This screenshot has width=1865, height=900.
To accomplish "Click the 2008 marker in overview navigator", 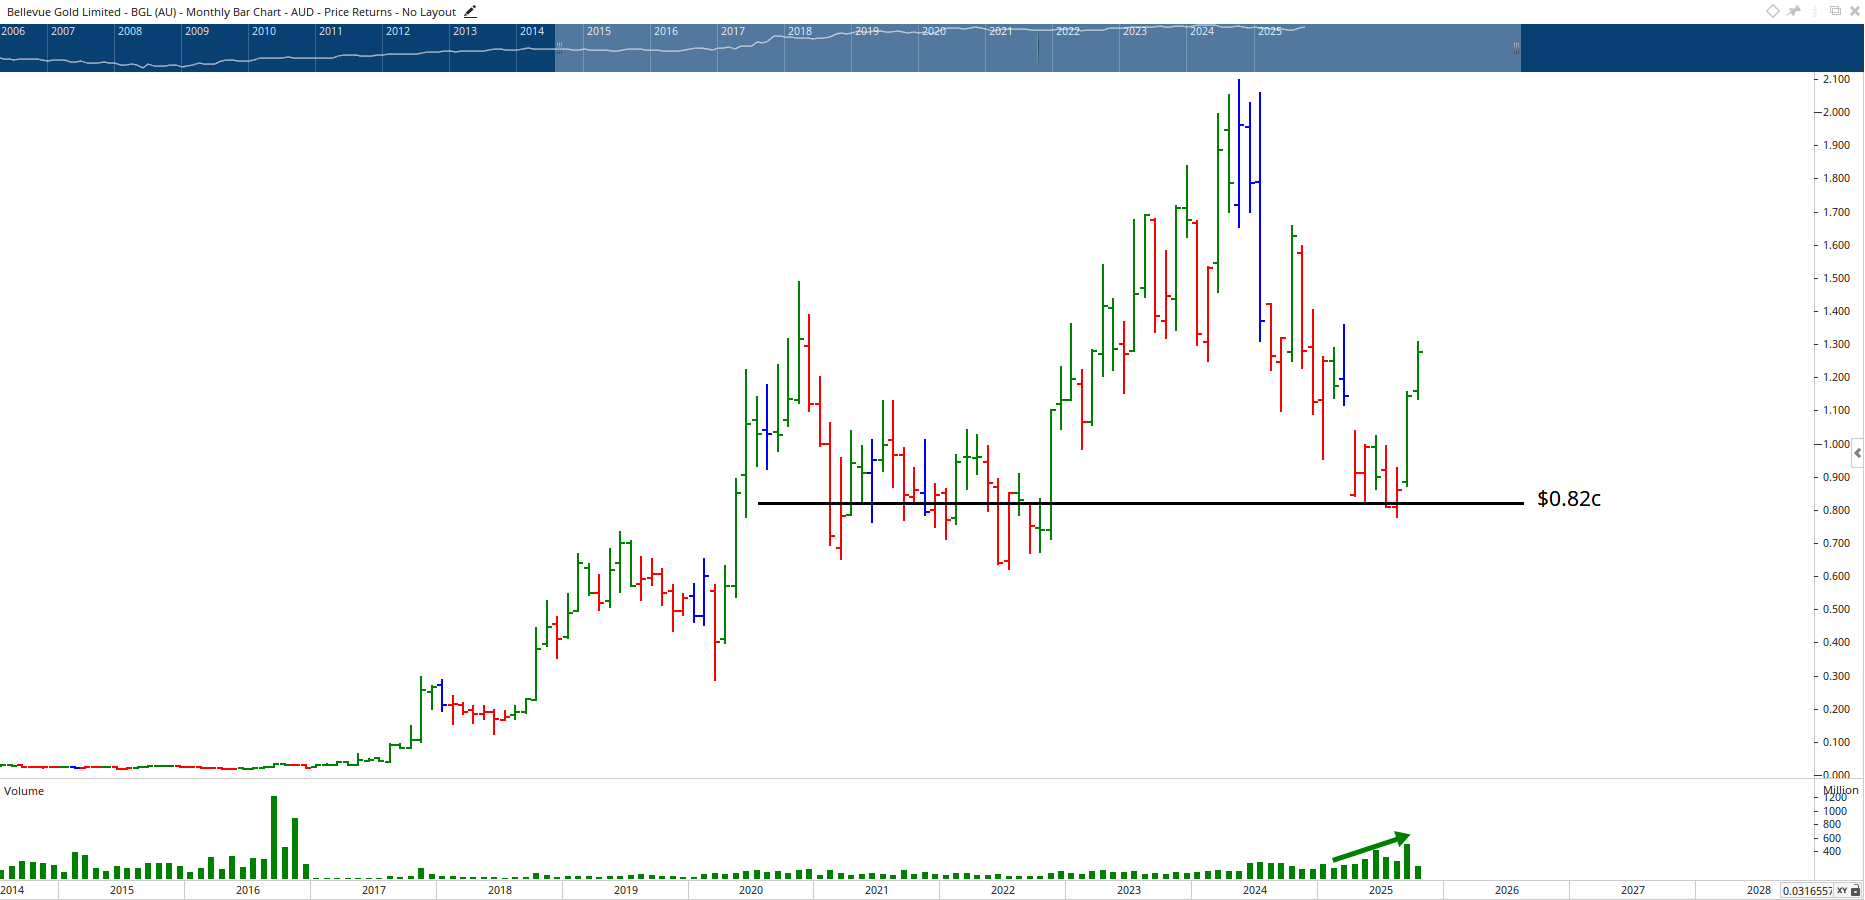I will tap(130, 31).
